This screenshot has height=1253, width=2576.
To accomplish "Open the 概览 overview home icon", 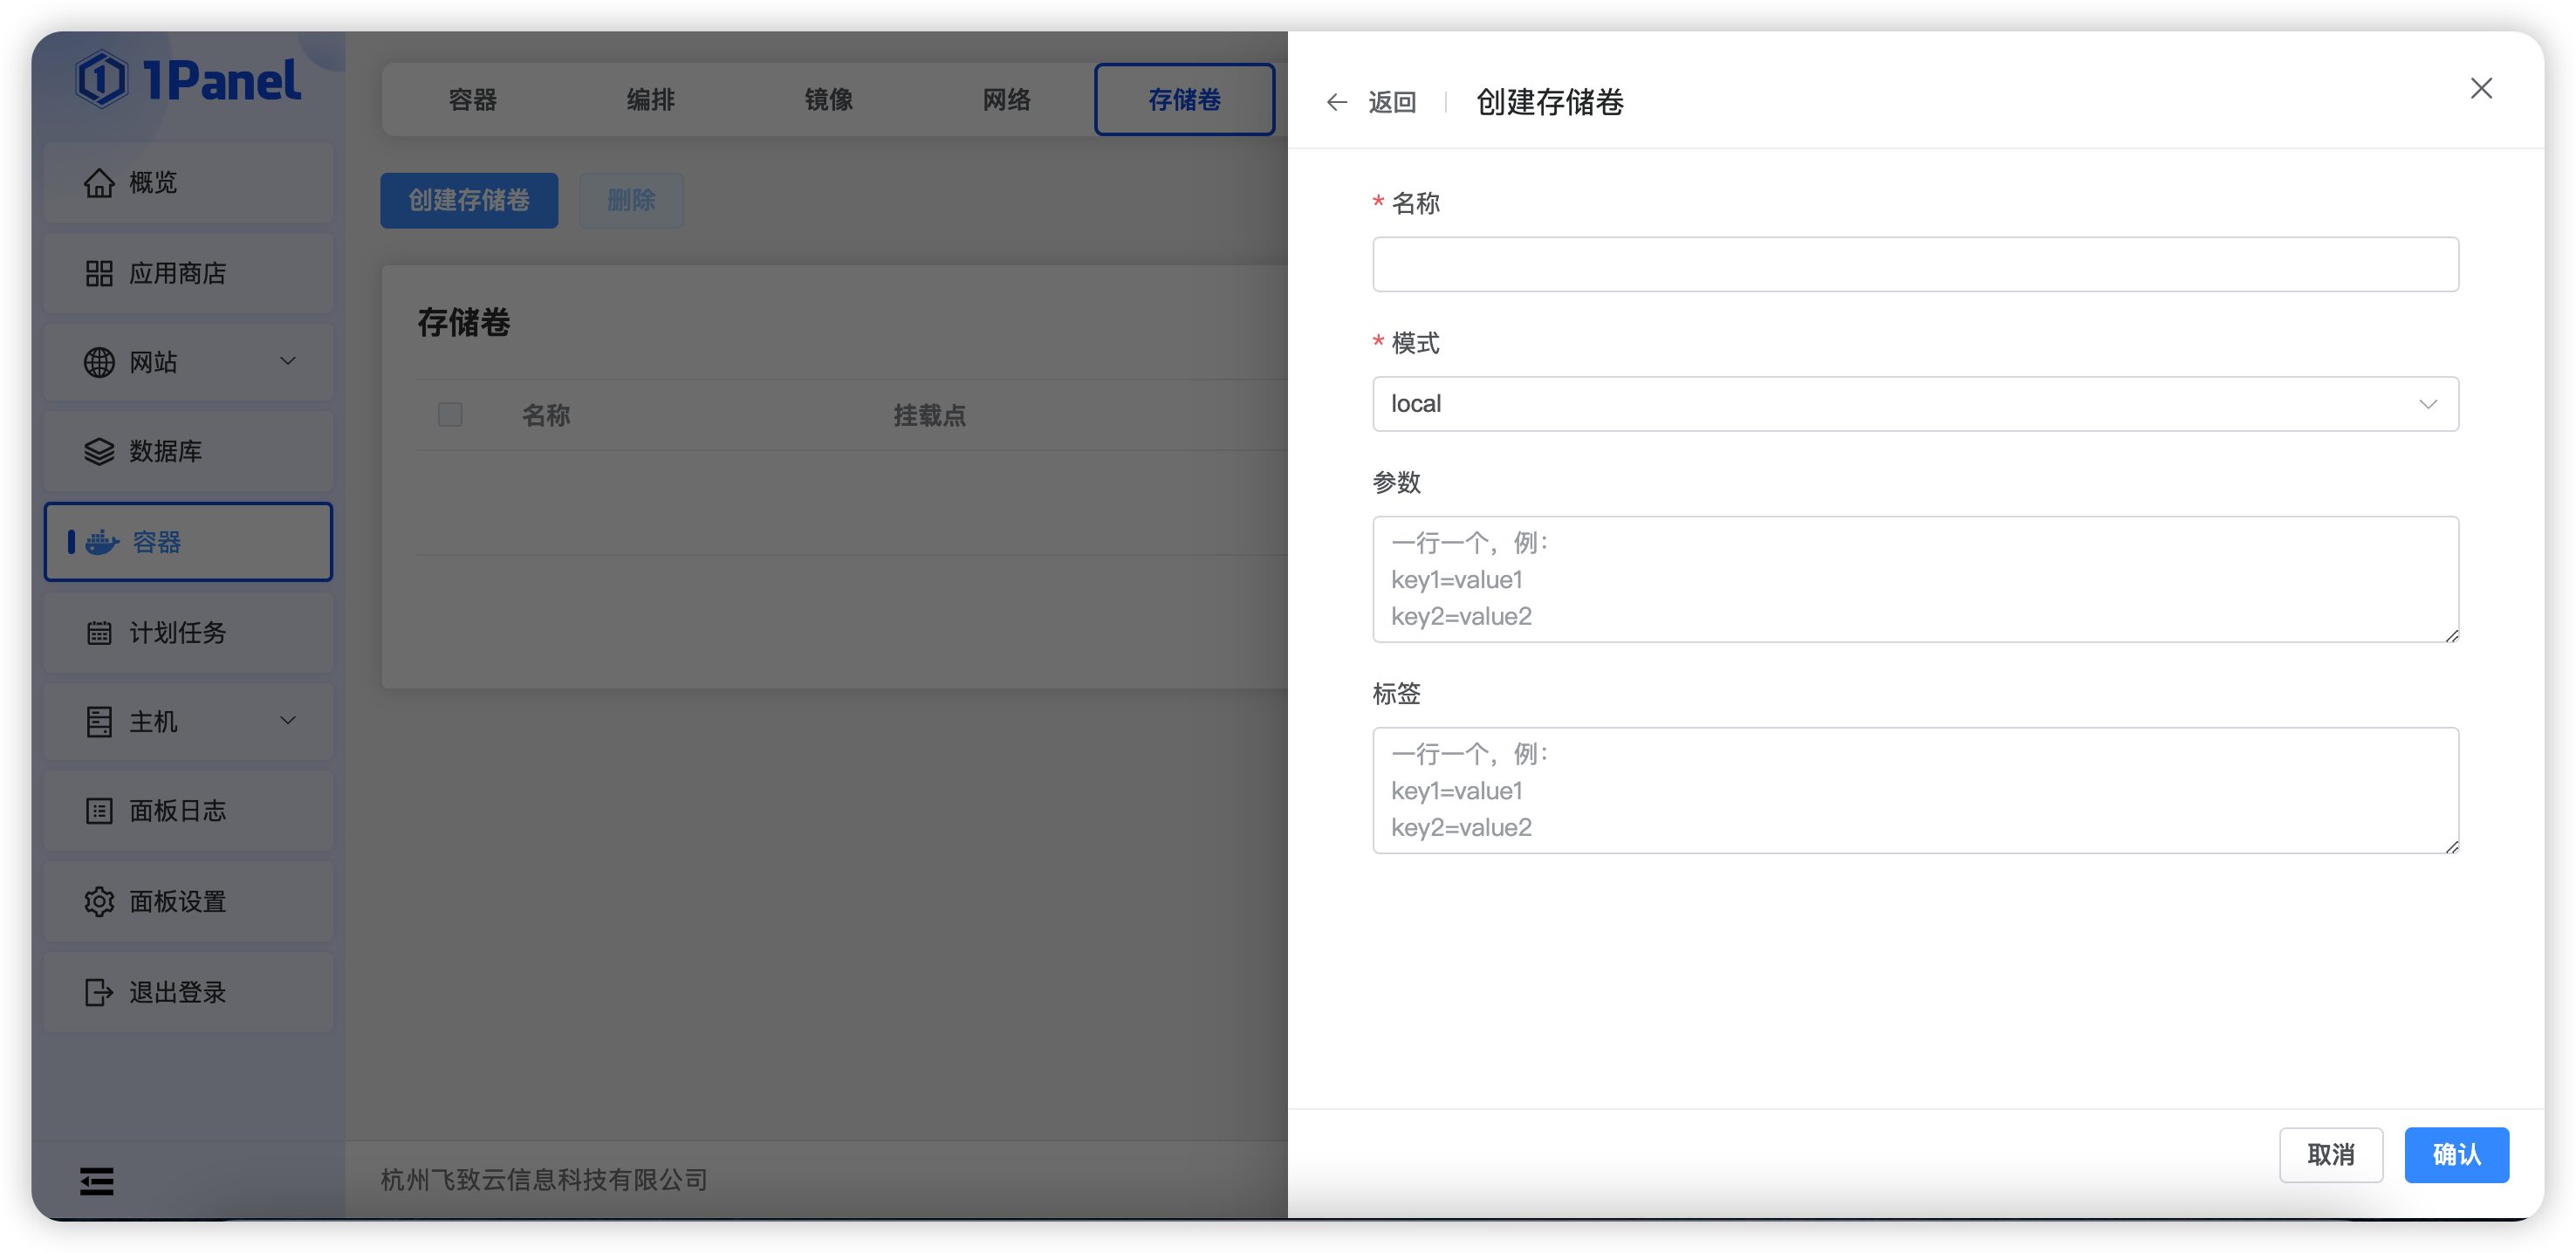I will (99, 182).
